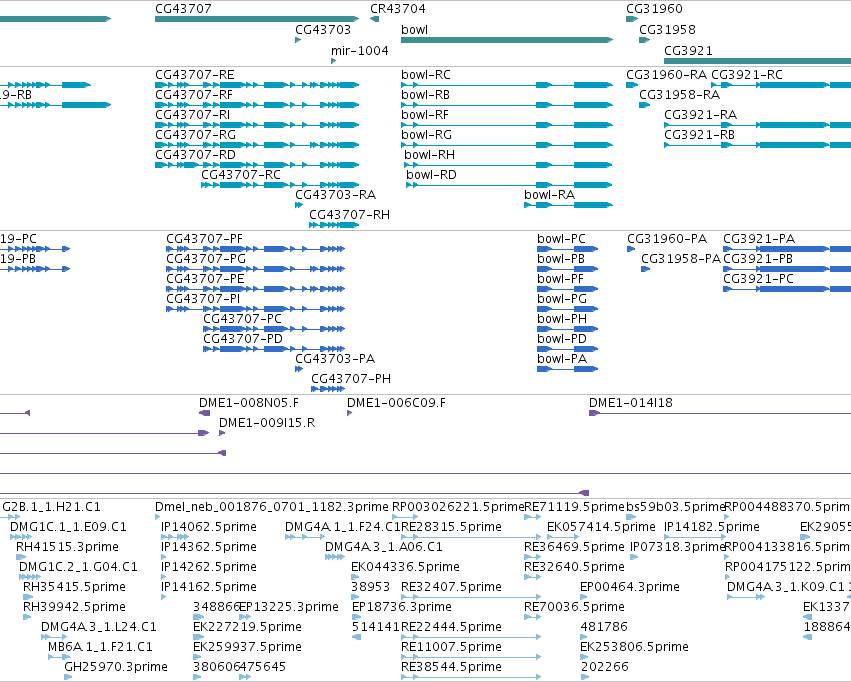This screenshot has width=851, height=682.
Task: Click protein CG43707-PC
Action: click(243, 320)
